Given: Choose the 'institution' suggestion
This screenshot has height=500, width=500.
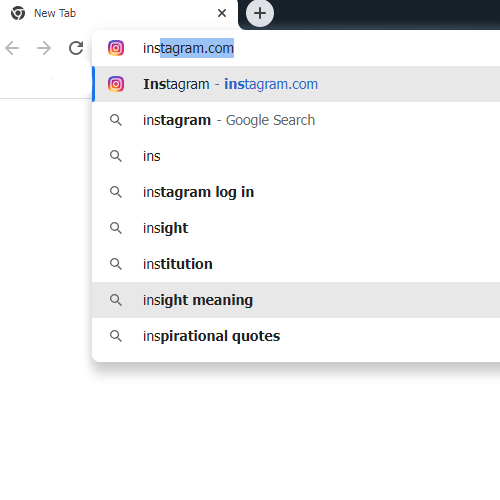Looking at the screenshot, I should (296, 264).
